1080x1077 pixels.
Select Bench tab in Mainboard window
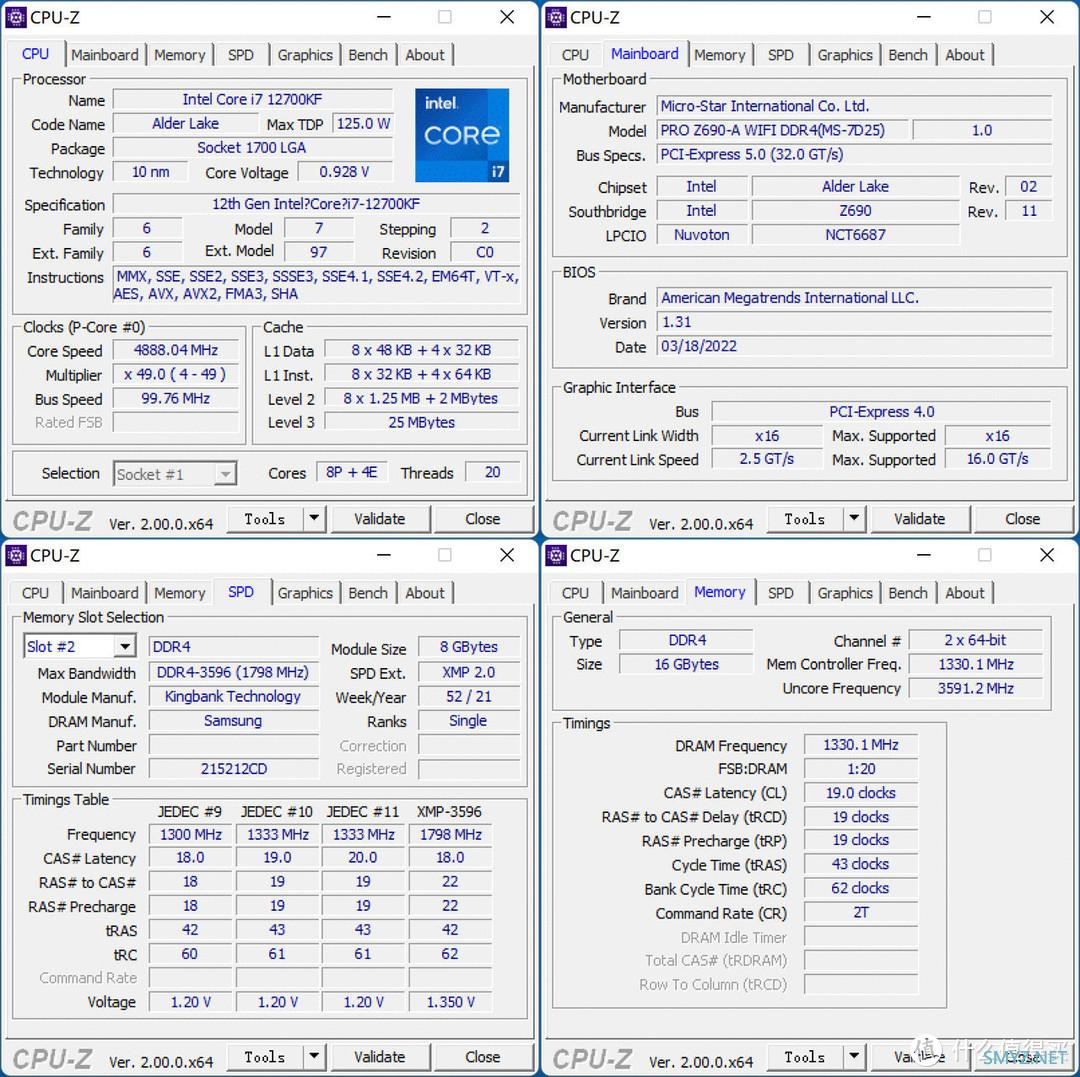coord(908,55)
